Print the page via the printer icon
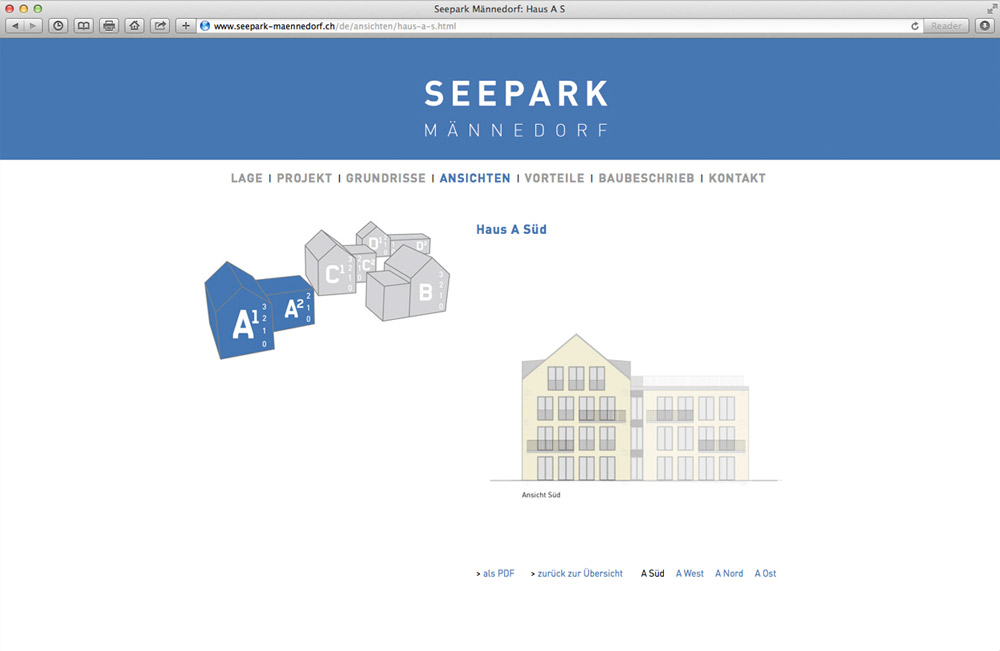1000x651 pixels. pos(110,26)
